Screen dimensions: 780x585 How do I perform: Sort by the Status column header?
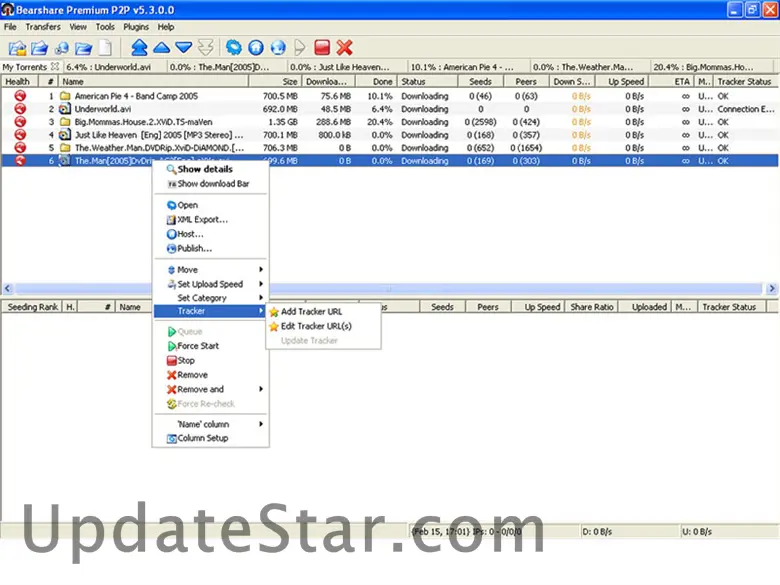click(427, 82)
